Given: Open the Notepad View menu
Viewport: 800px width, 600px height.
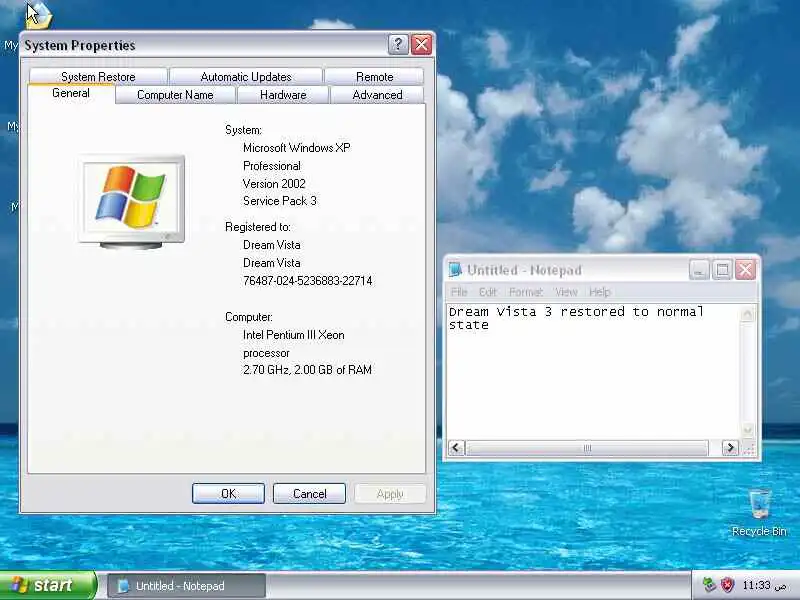Looking at the screenshot, I should click(x=566, y=292).
